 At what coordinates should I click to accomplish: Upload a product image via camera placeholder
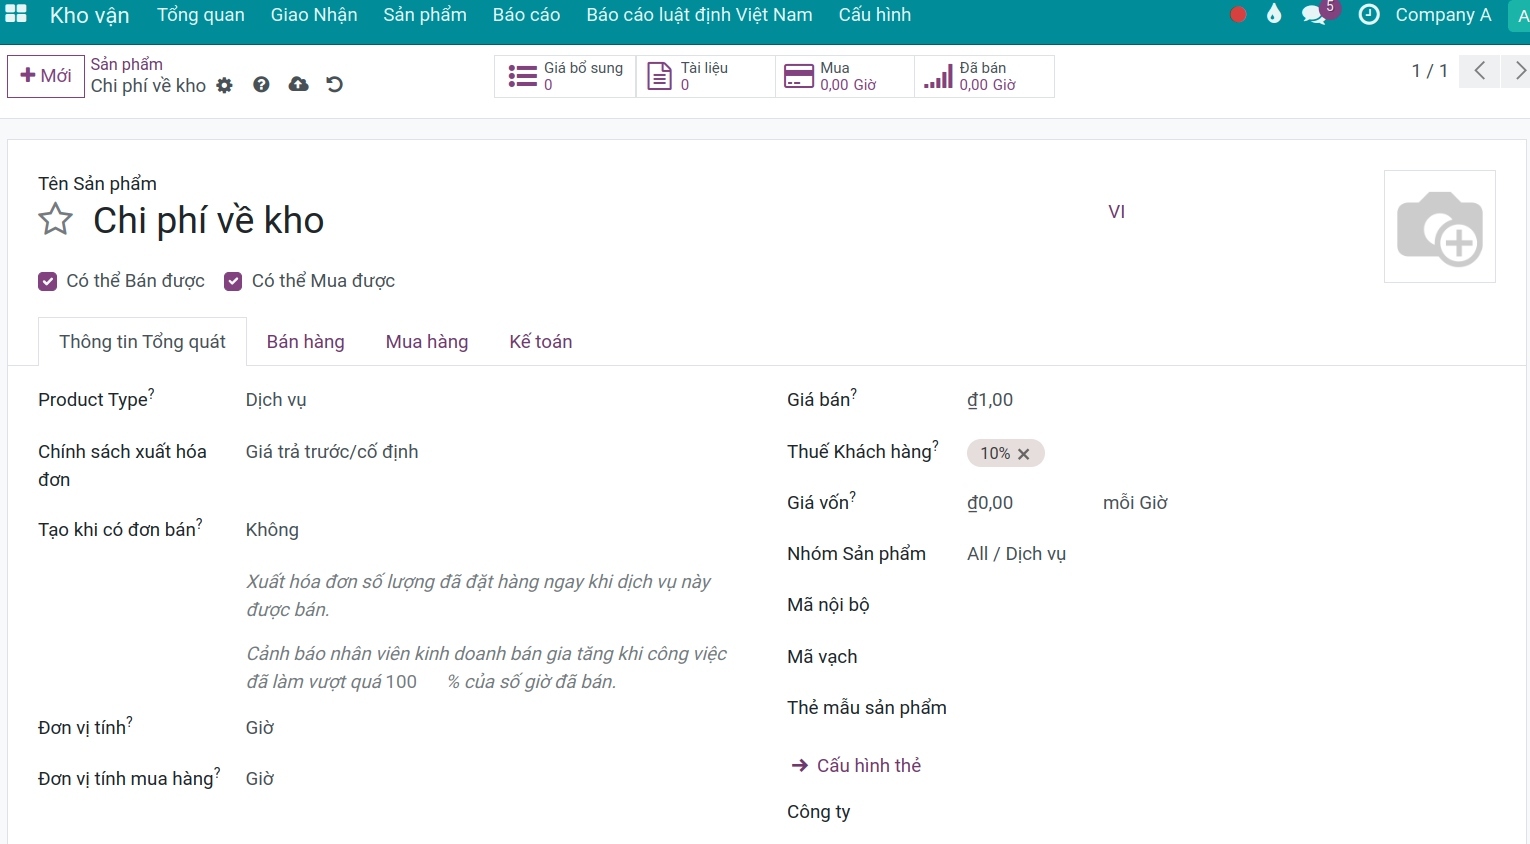coord(1440,227)
